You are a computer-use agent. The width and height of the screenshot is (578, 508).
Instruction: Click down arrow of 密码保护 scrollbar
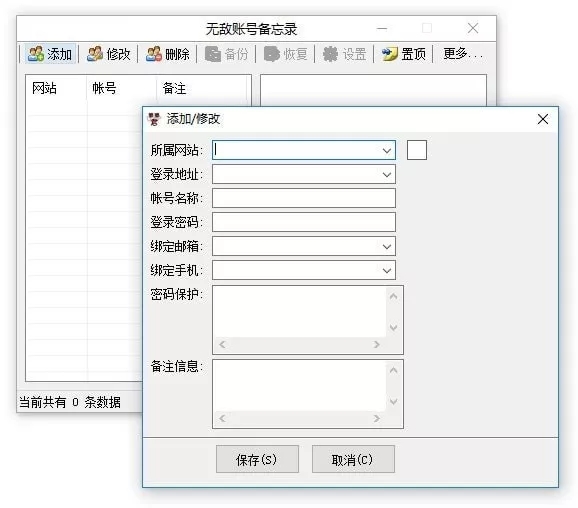[x=394, y=327]
